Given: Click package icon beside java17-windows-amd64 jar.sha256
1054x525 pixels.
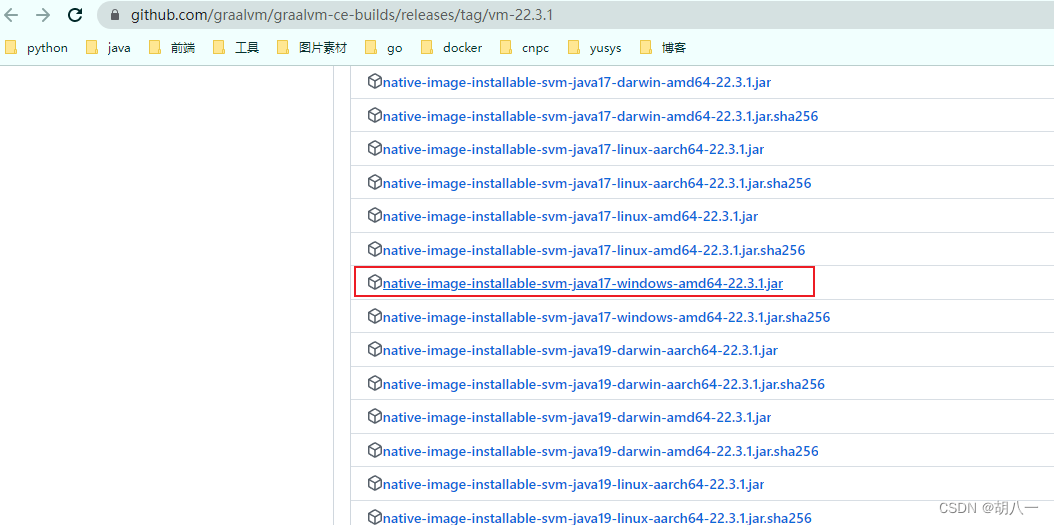Looking at the screenshot, I should pyautogui.click(x=374, y=316).
